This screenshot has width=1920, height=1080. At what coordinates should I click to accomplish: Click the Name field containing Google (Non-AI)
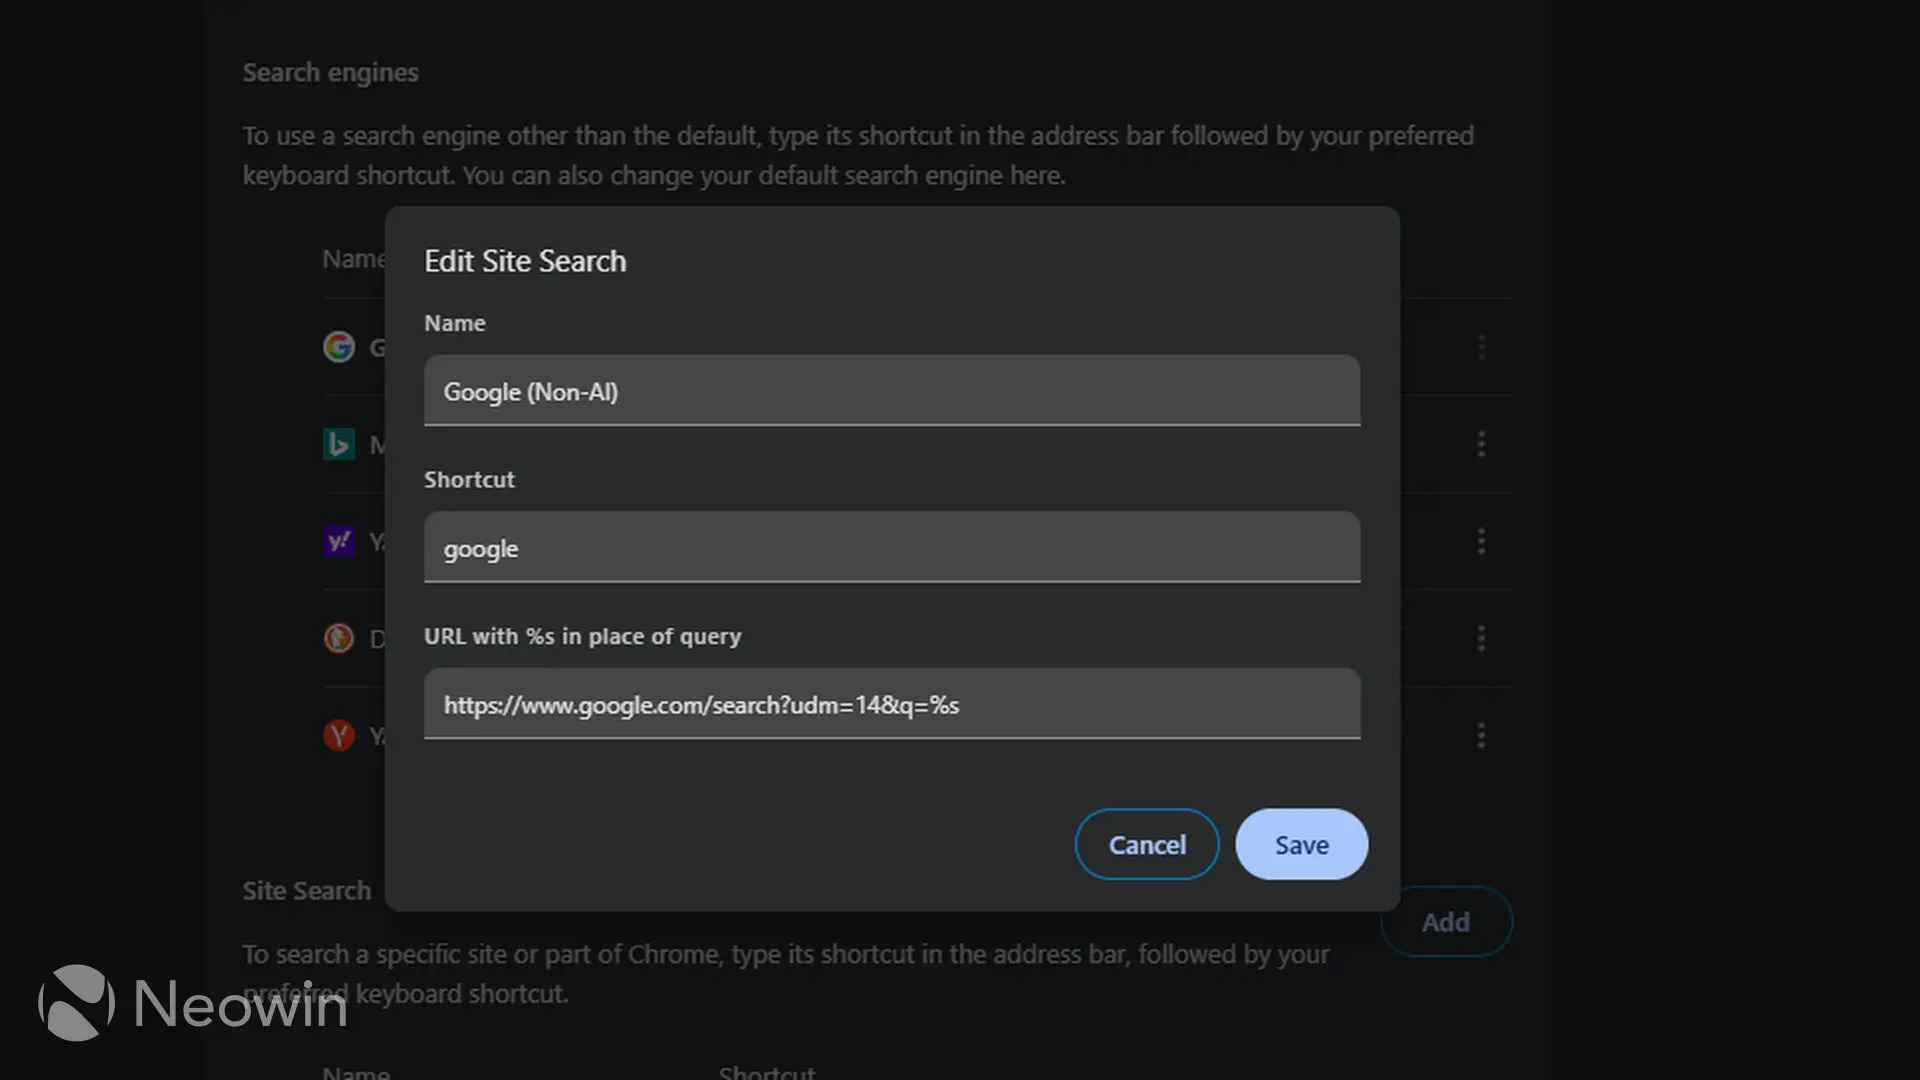(x=891, y=391)
